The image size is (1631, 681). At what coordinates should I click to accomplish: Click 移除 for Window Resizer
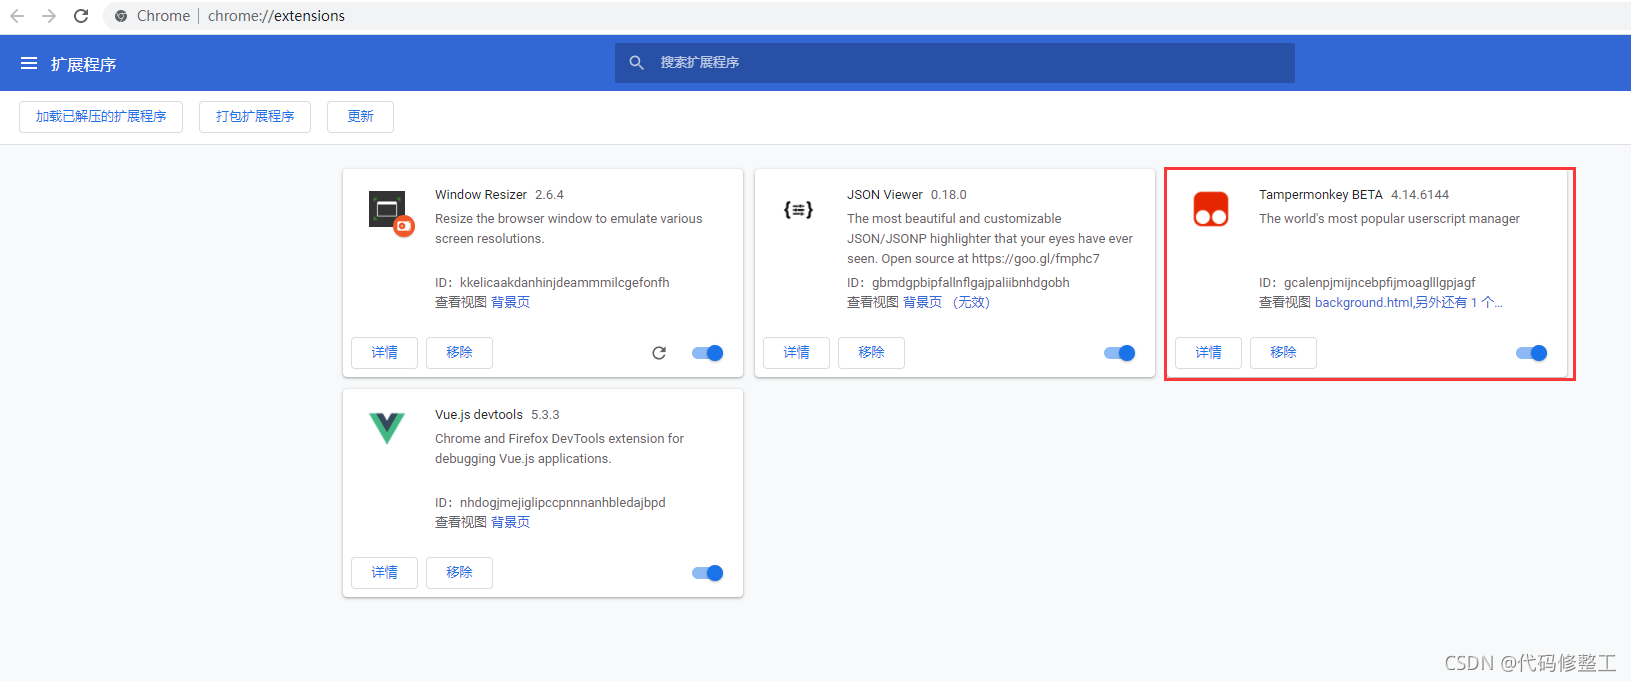(x=459, y=353)
